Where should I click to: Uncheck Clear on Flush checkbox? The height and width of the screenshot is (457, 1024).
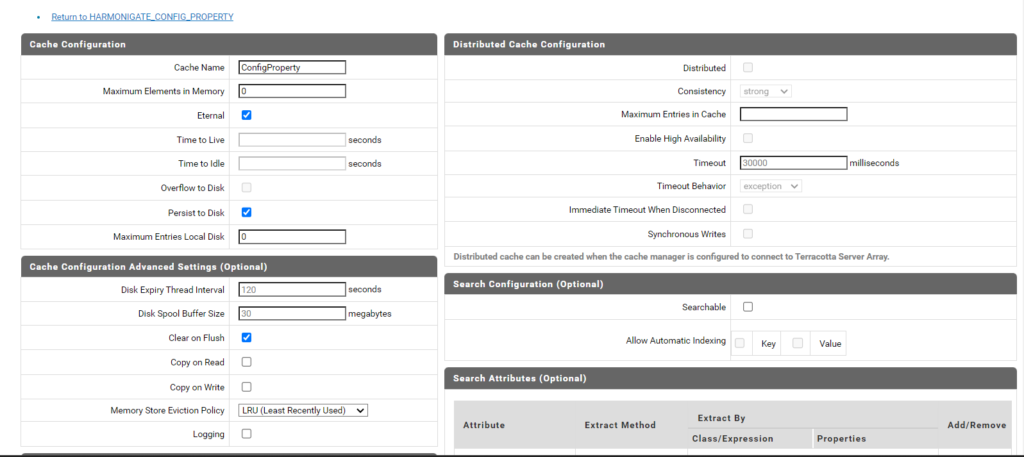[x=246, y=338]
